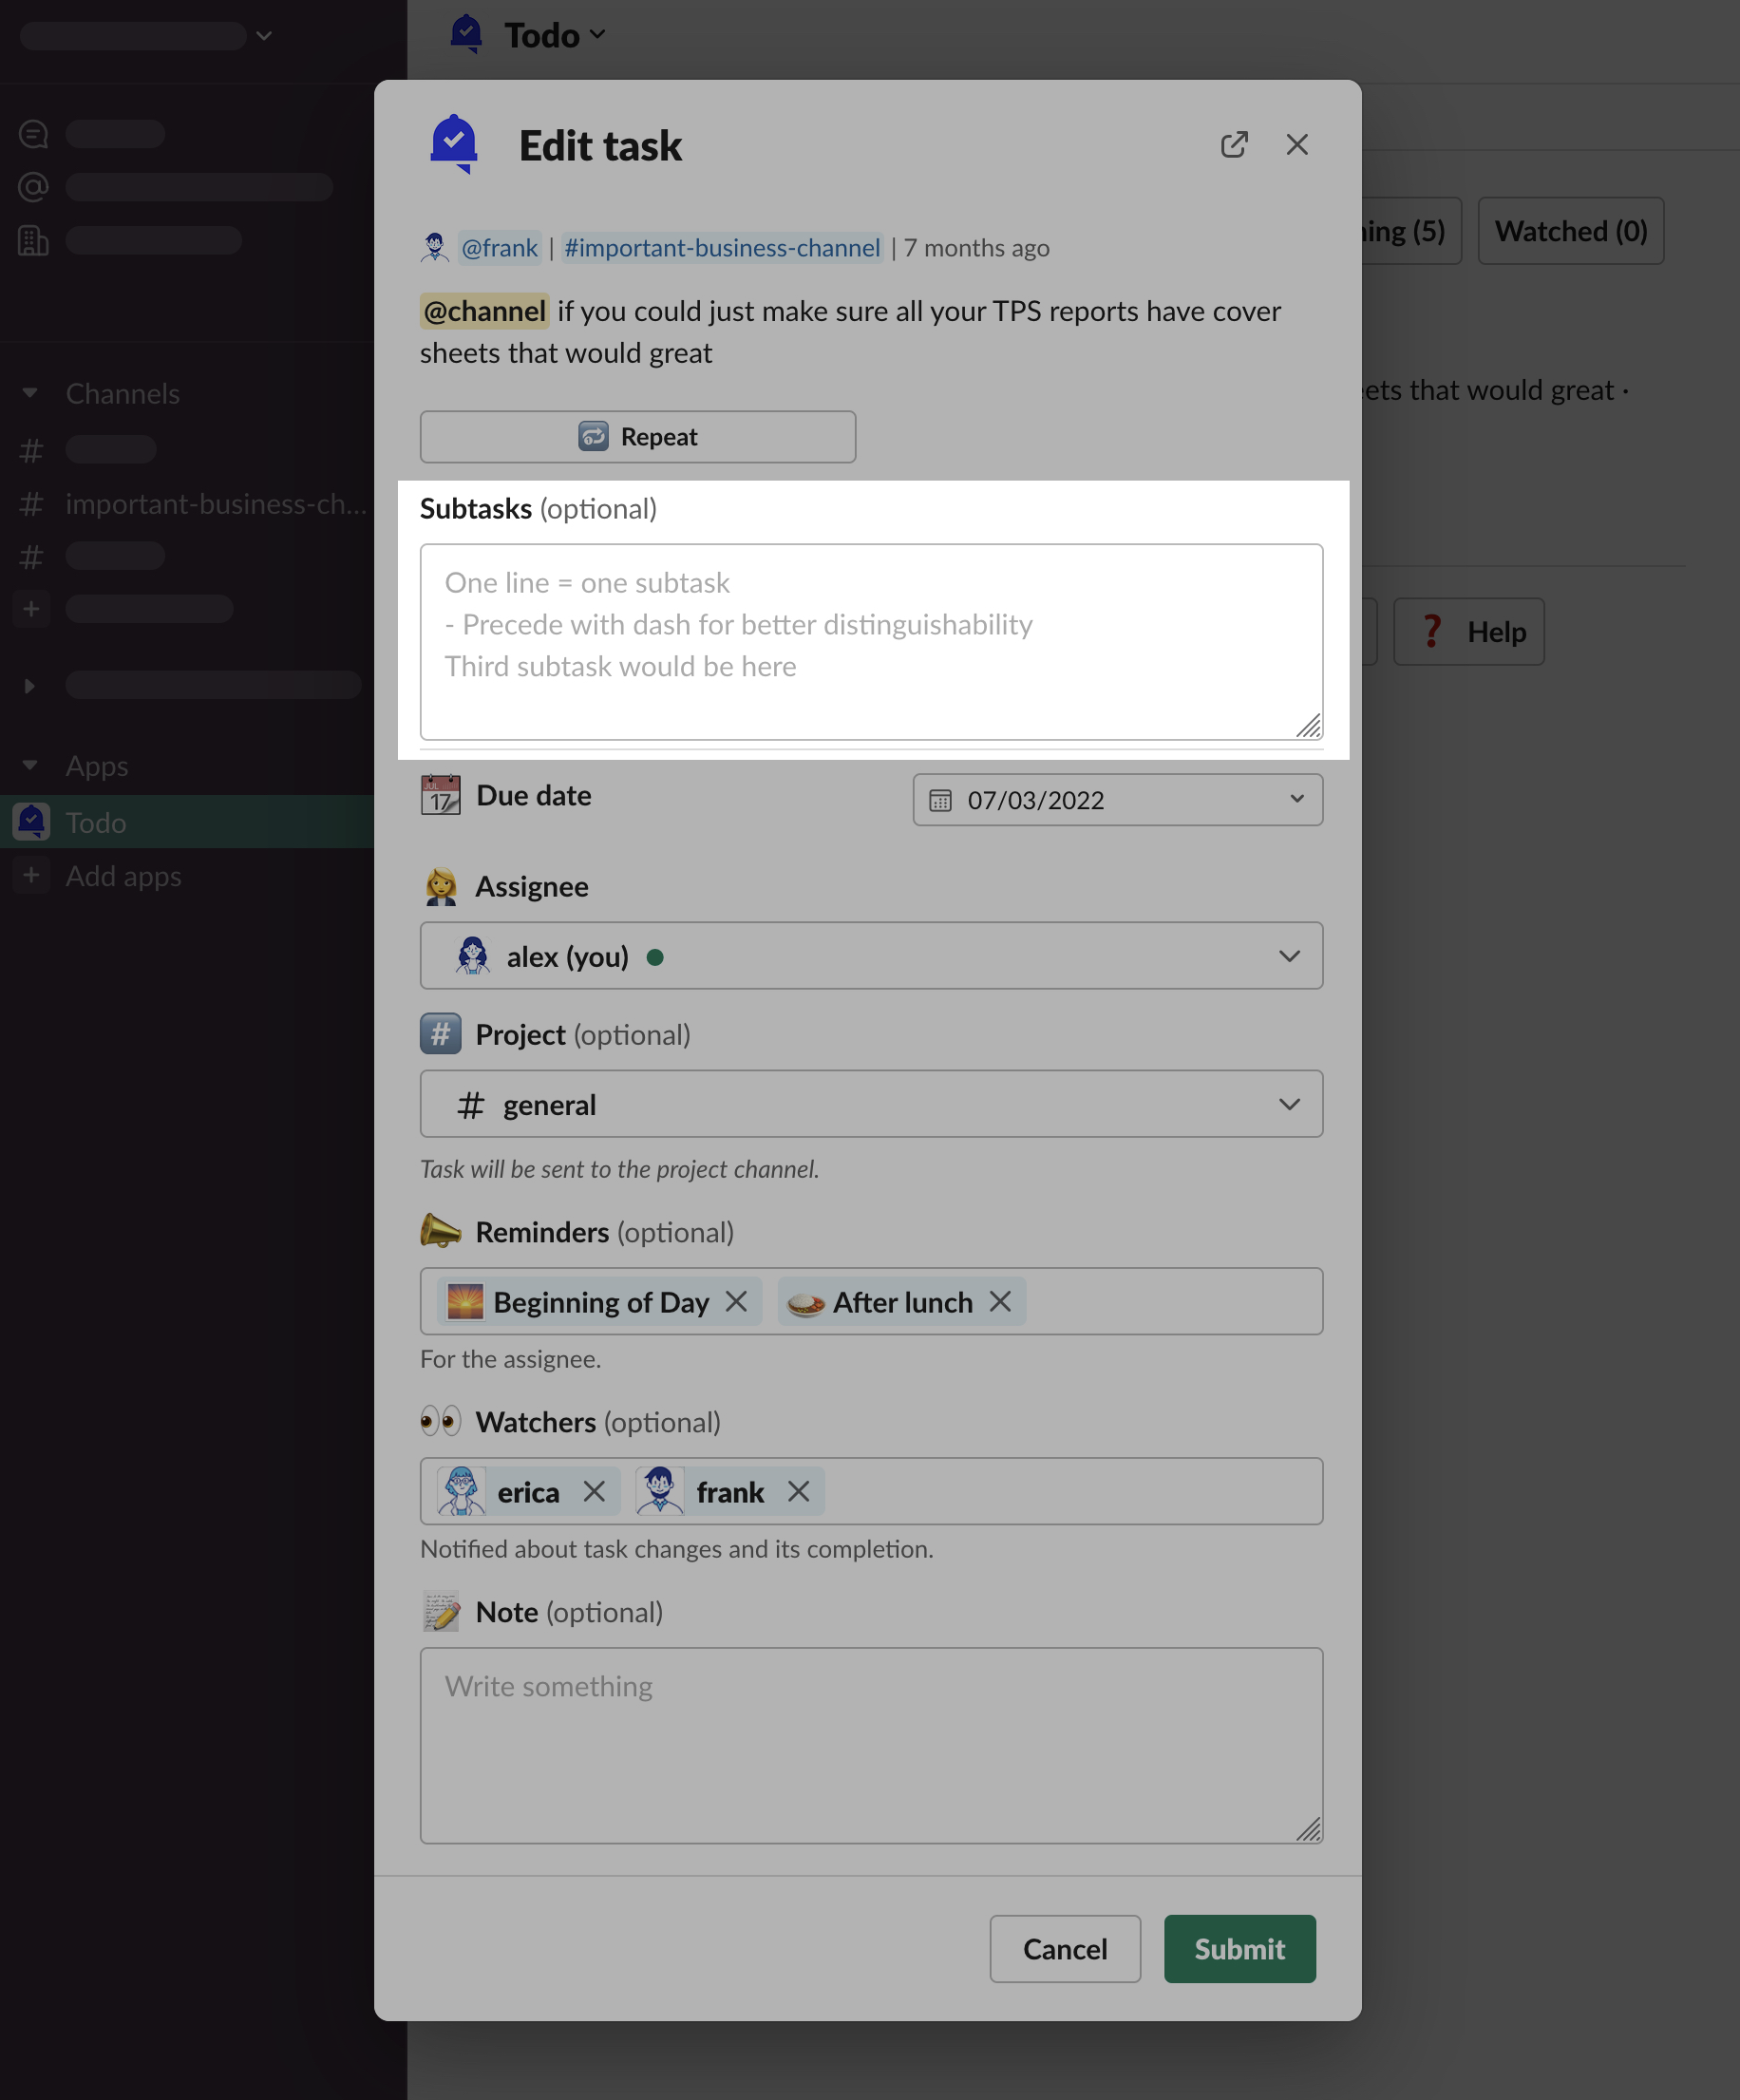The width and height of the screenshot is (1740, 2100).
Task: Click the #important-business-channel link
Action: click(x=721, y=248)
